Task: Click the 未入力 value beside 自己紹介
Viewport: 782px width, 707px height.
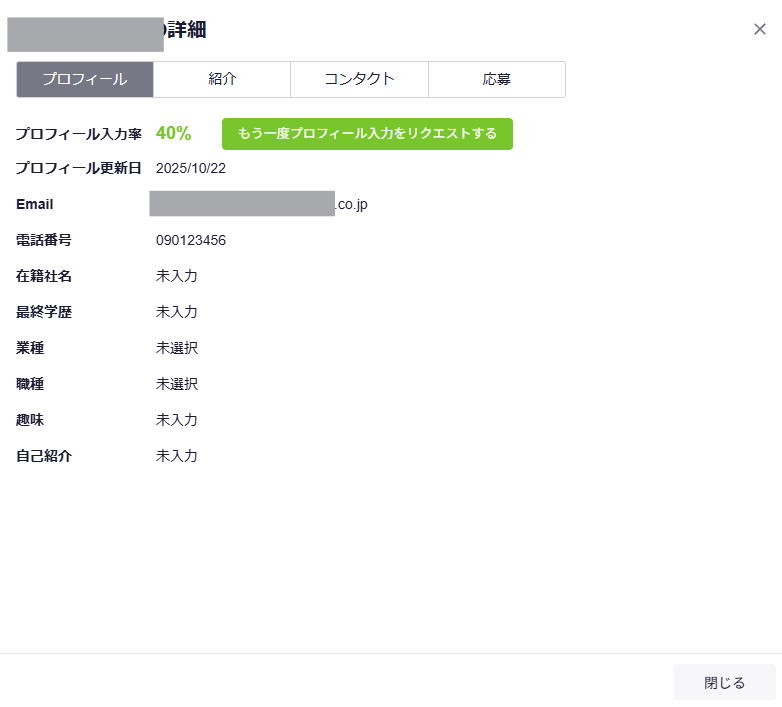Action: 177,456
